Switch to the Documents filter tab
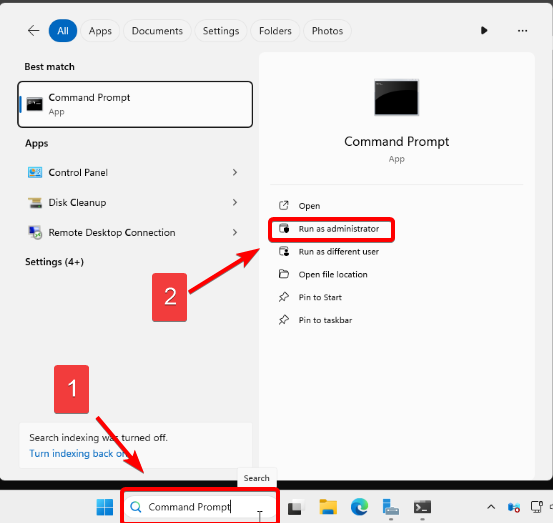 click(157, 31)
